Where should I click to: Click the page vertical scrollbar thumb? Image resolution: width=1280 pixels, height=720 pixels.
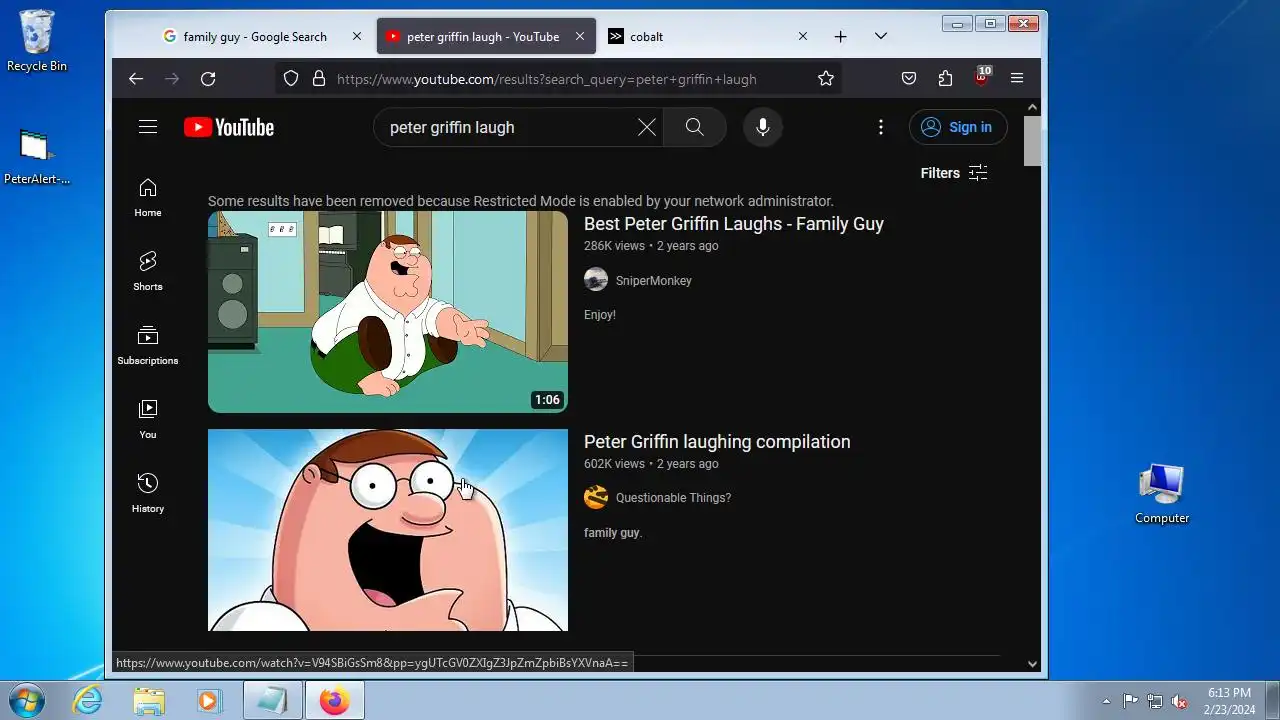coord(1033,141)
